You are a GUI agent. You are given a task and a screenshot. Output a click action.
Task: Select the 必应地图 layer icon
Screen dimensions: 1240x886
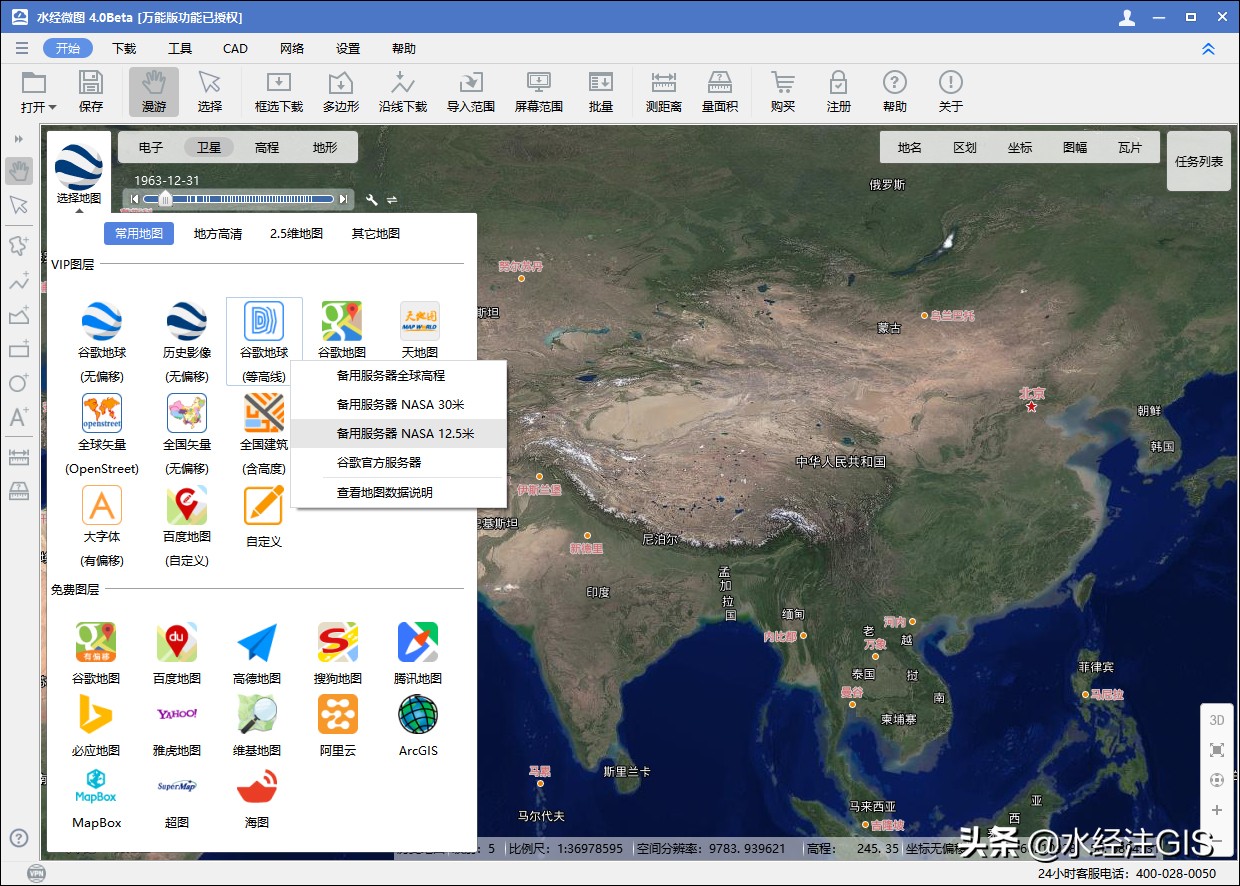coord(96,714)
